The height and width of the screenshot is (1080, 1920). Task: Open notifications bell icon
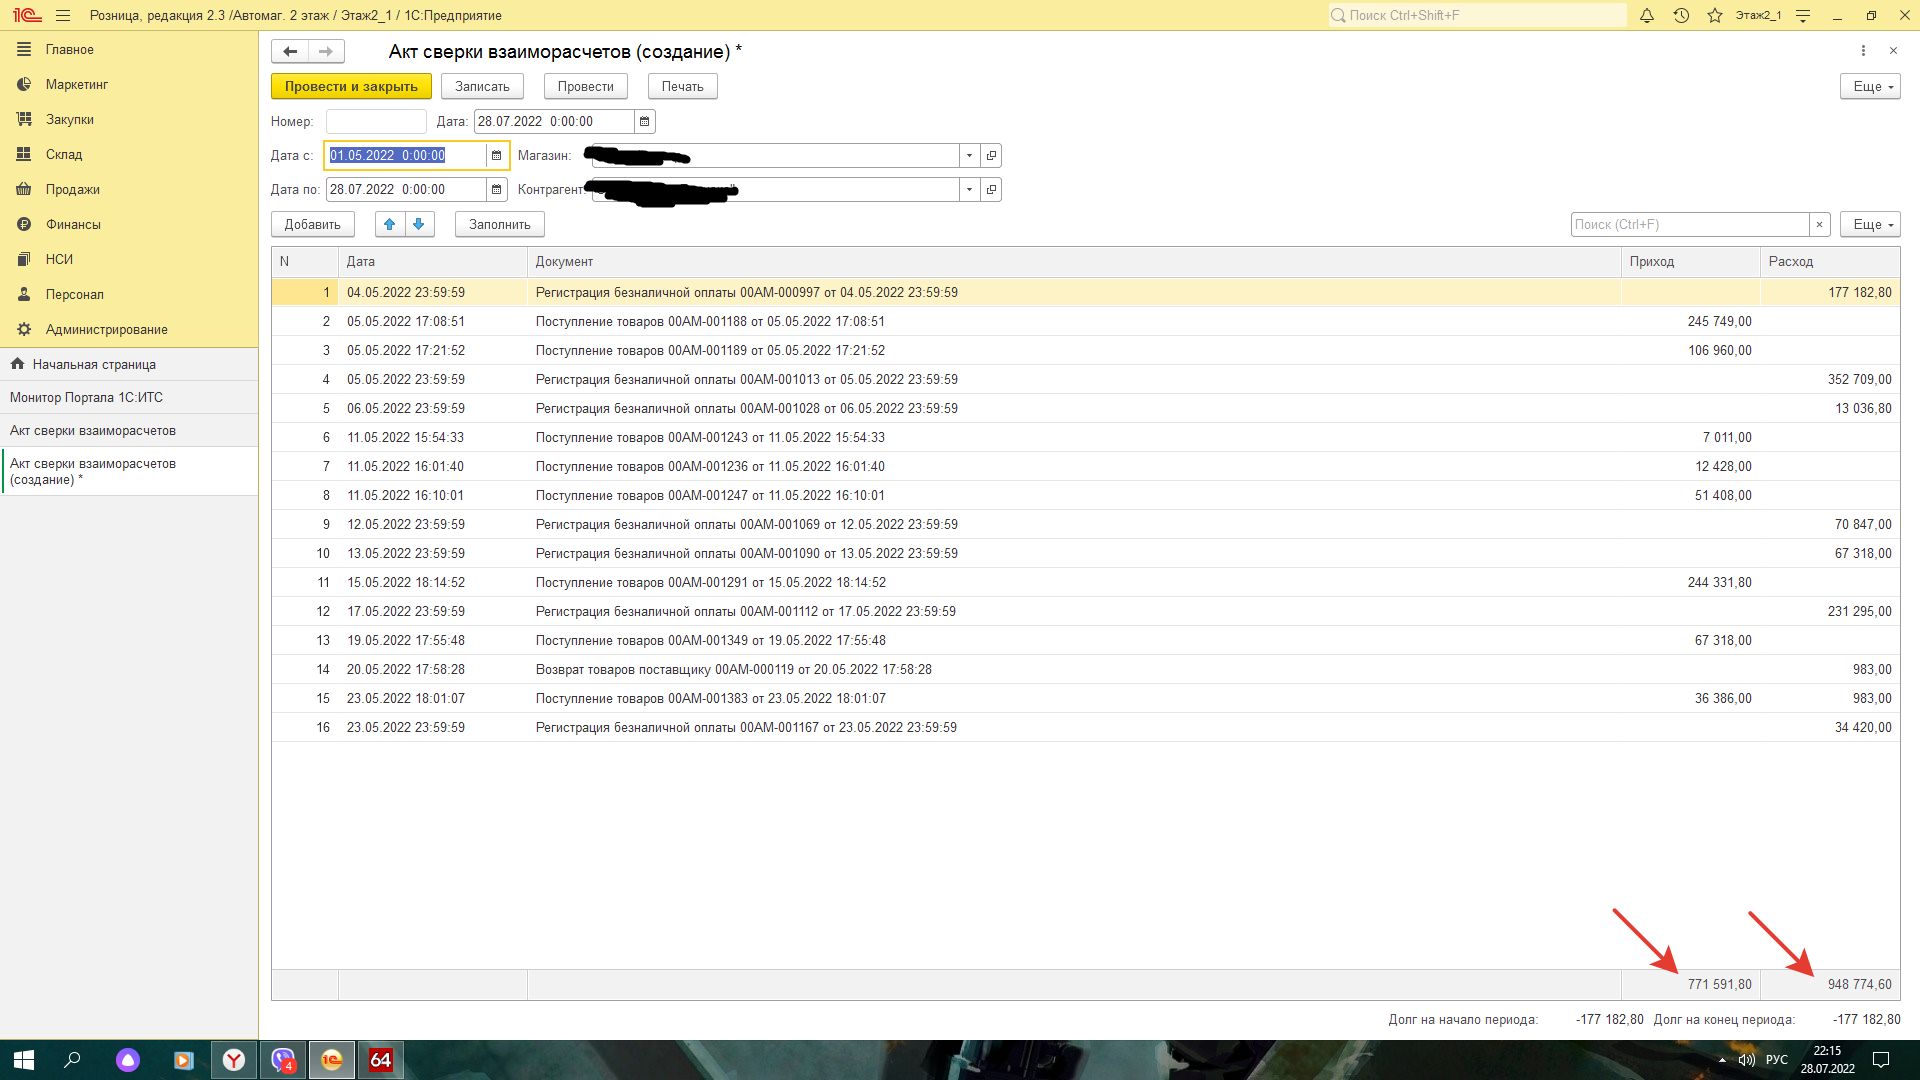pos(1647,15)
